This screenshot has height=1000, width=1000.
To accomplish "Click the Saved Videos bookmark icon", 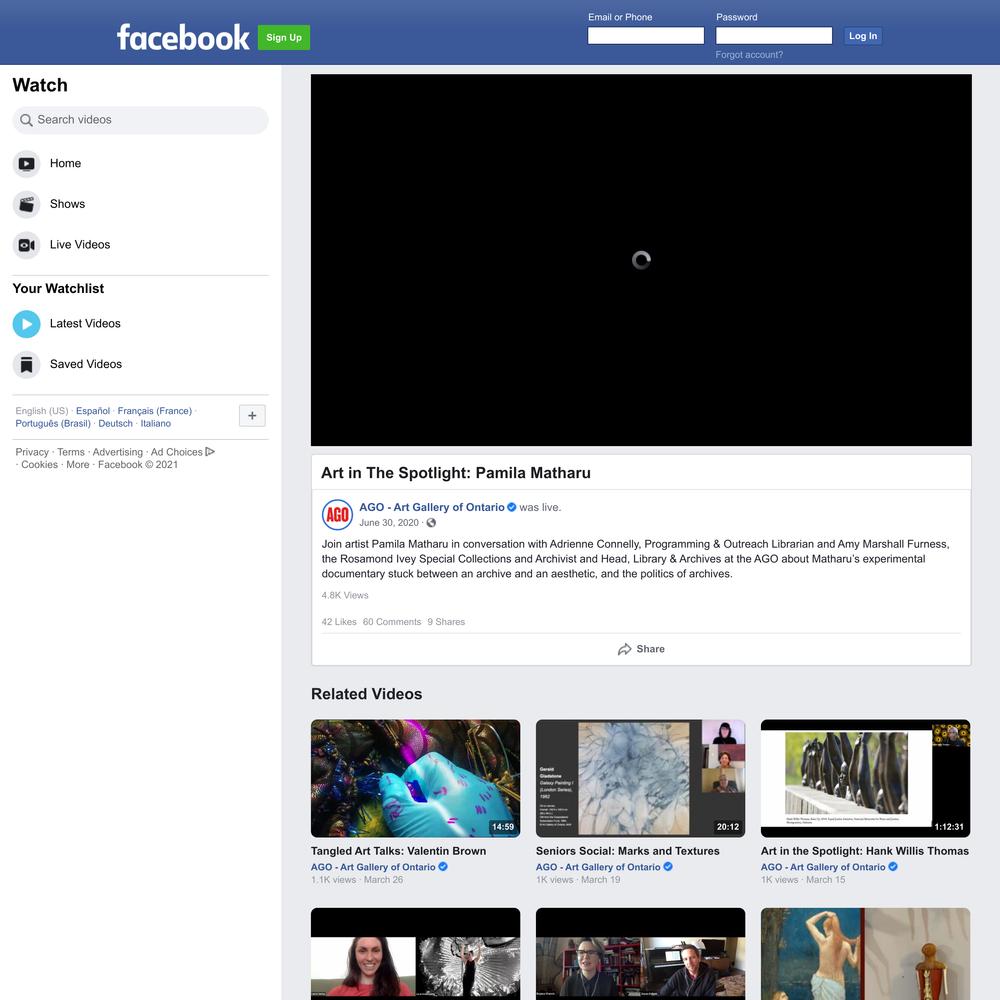I will (x=26, y=365).
